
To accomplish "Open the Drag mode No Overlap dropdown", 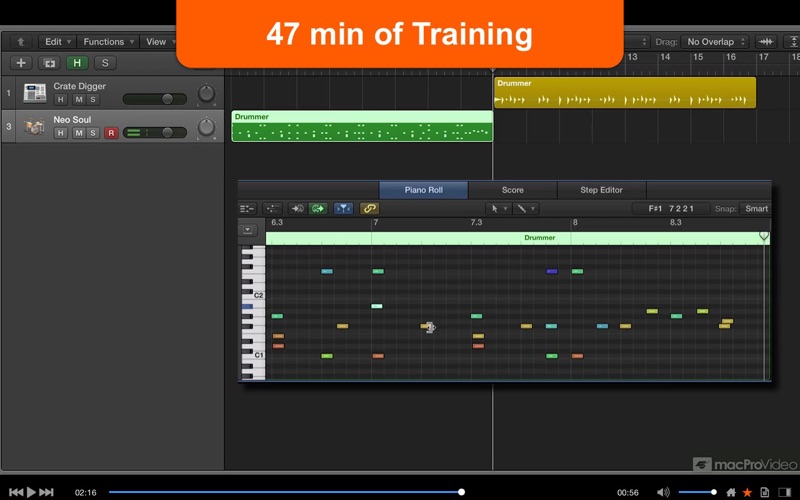I will coord(715,42).
